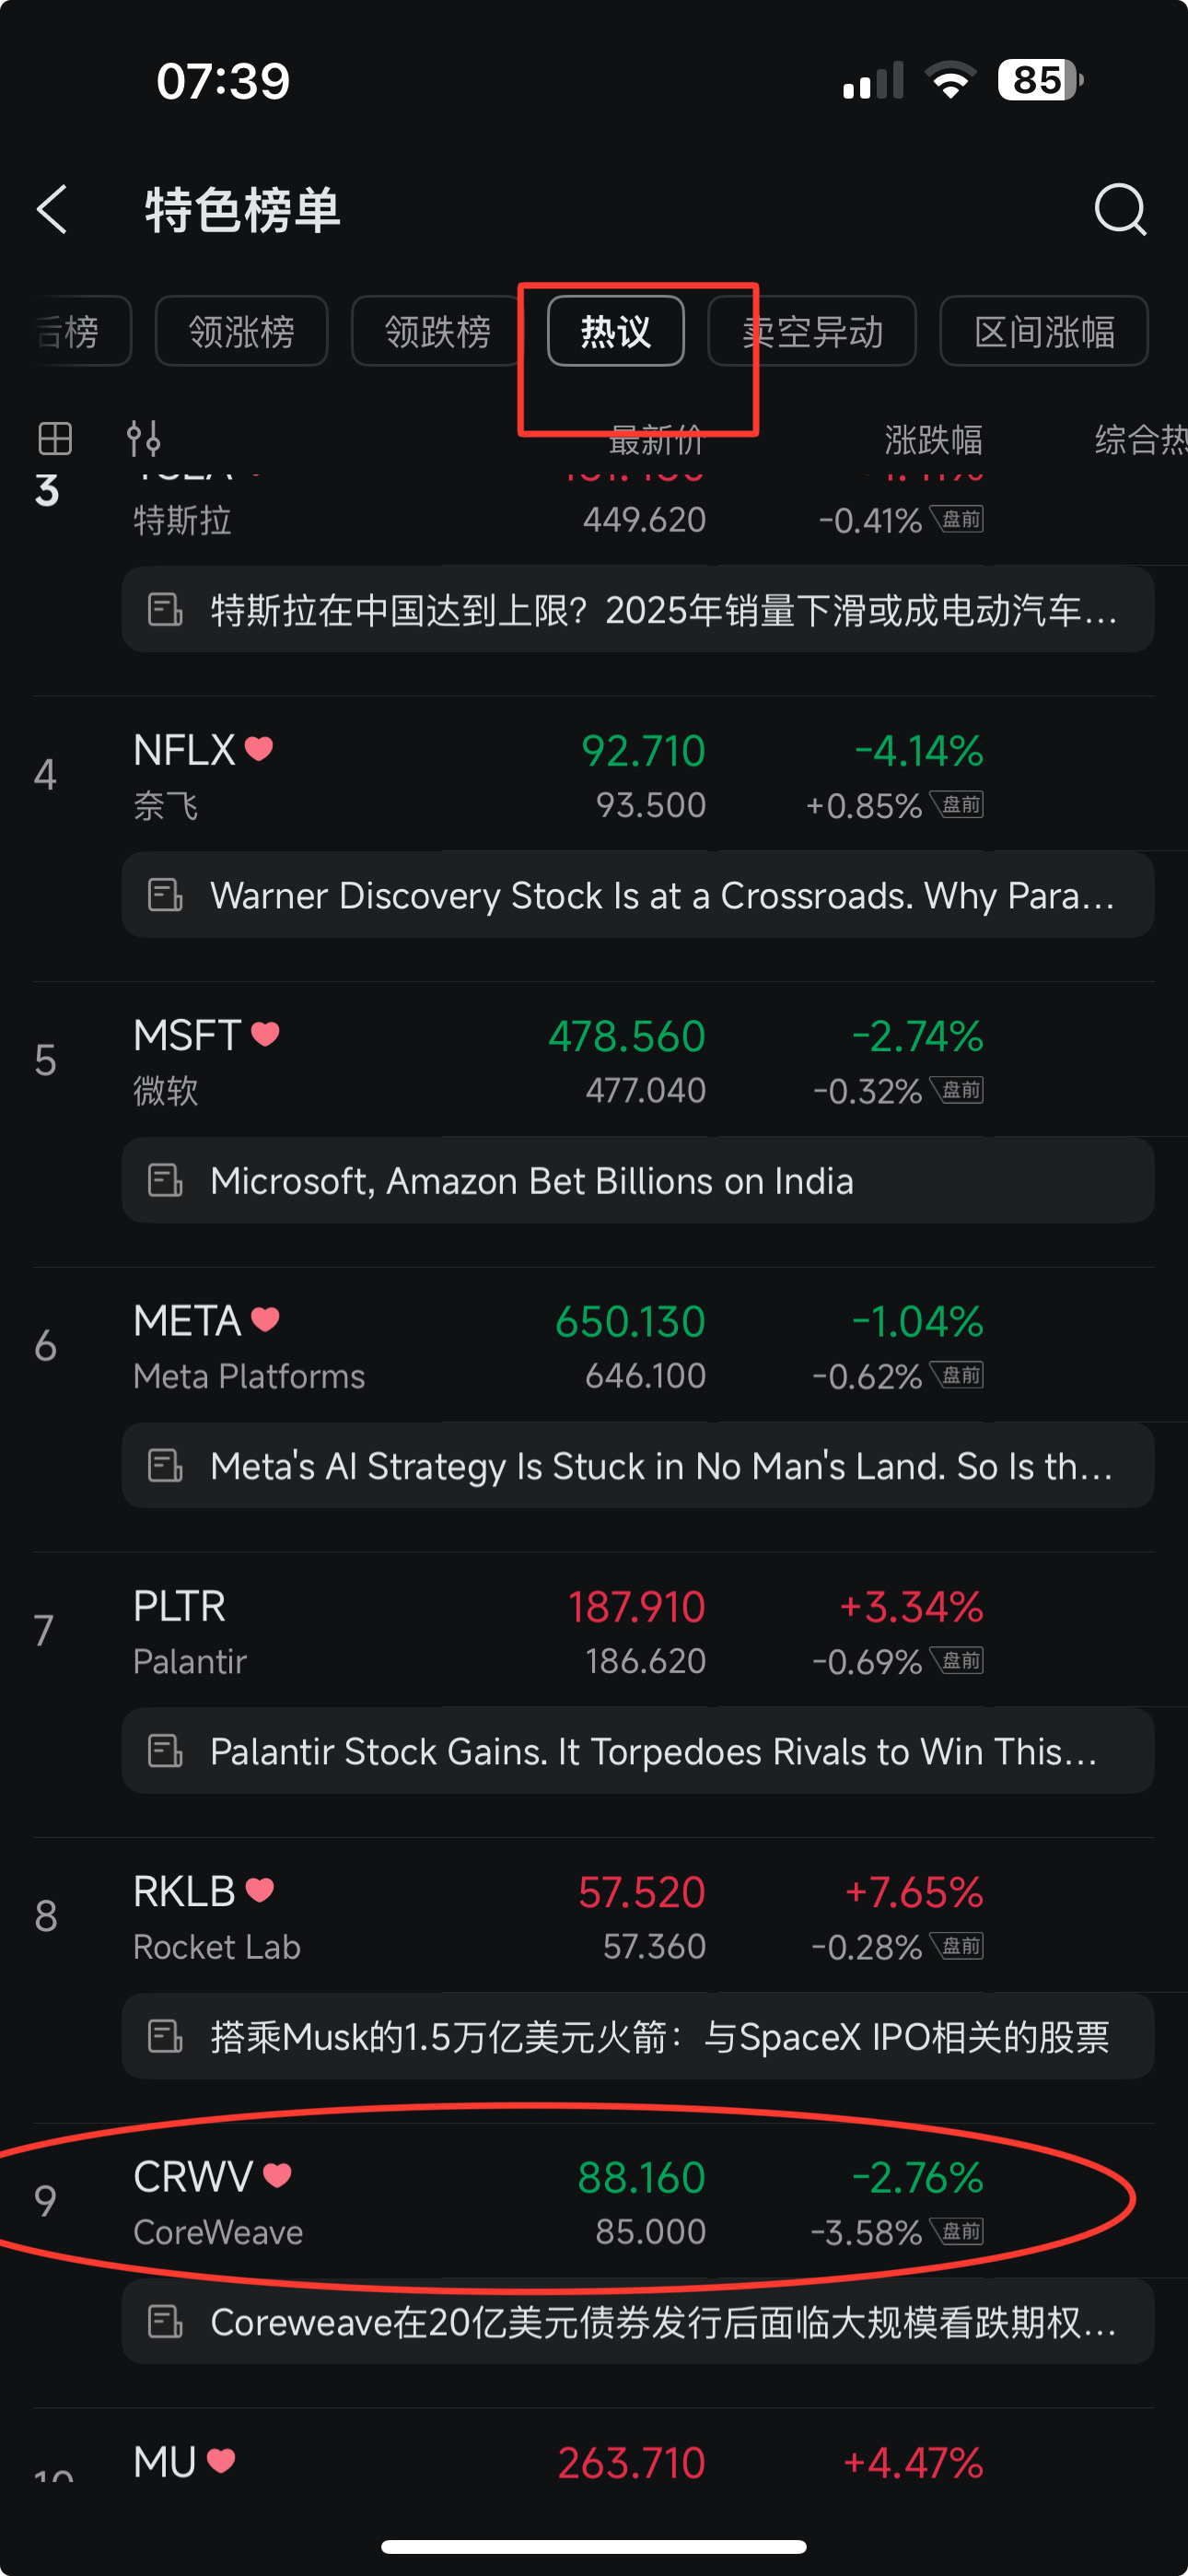The image size is (1188, 2576).
Task: Tap heart icon next to CRWV
Action: pos(277,2174)
